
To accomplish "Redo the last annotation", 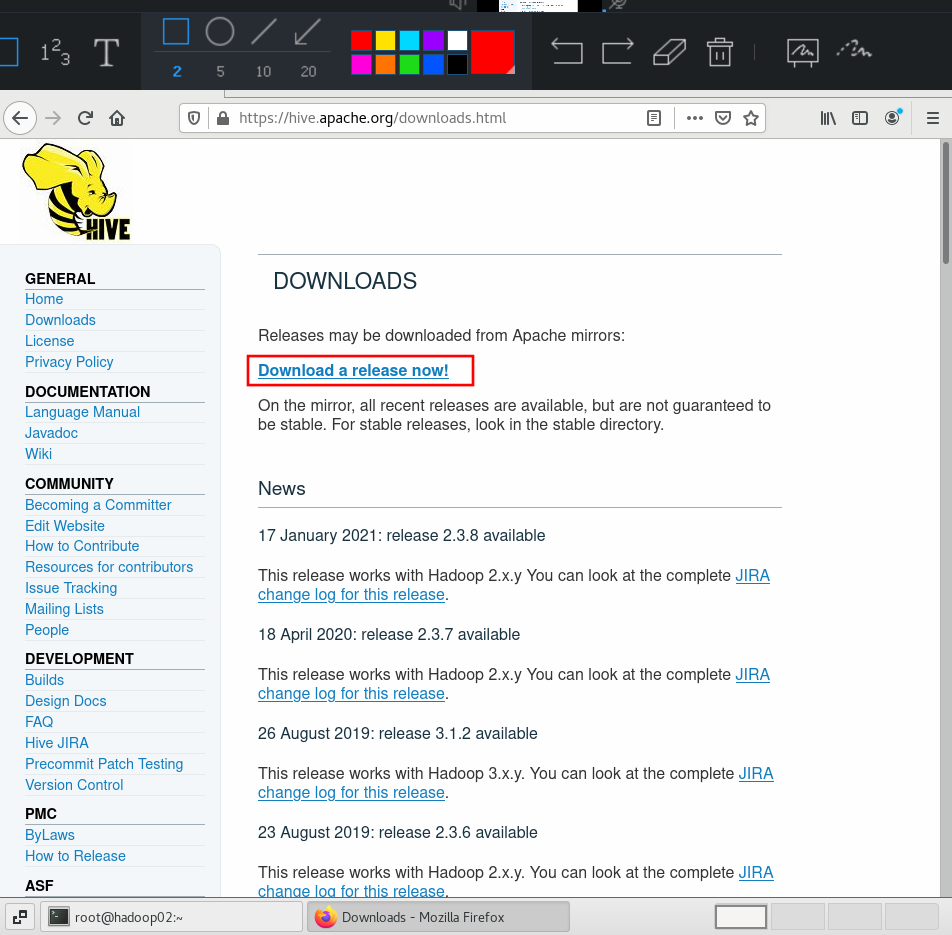I will [x=618, y=52].
